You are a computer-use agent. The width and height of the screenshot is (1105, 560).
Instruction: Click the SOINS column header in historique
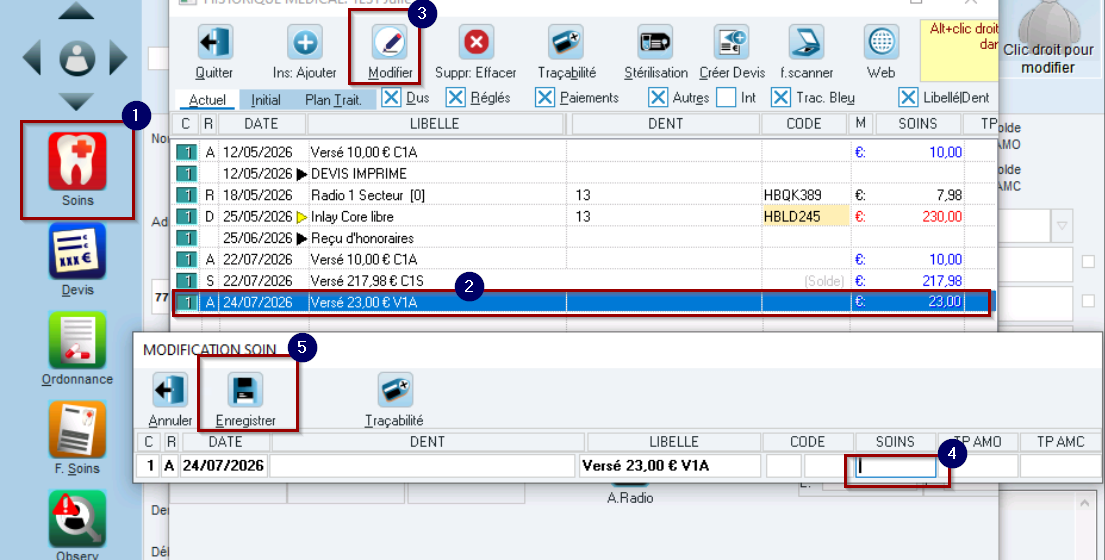[918, 124]
